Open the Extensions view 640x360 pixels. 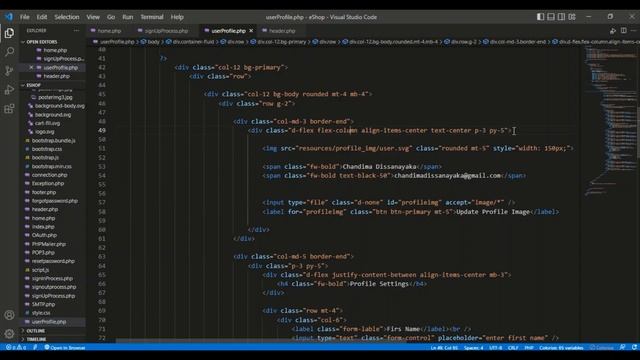tap(9, 109)
